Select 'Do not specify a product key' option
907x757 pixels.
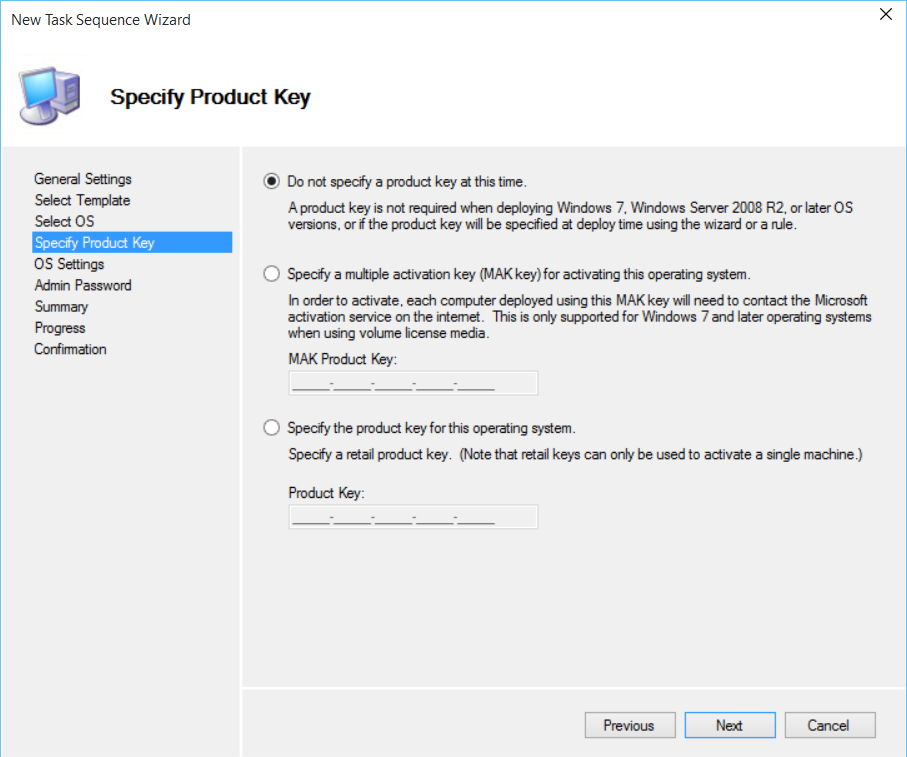[271, 182]
